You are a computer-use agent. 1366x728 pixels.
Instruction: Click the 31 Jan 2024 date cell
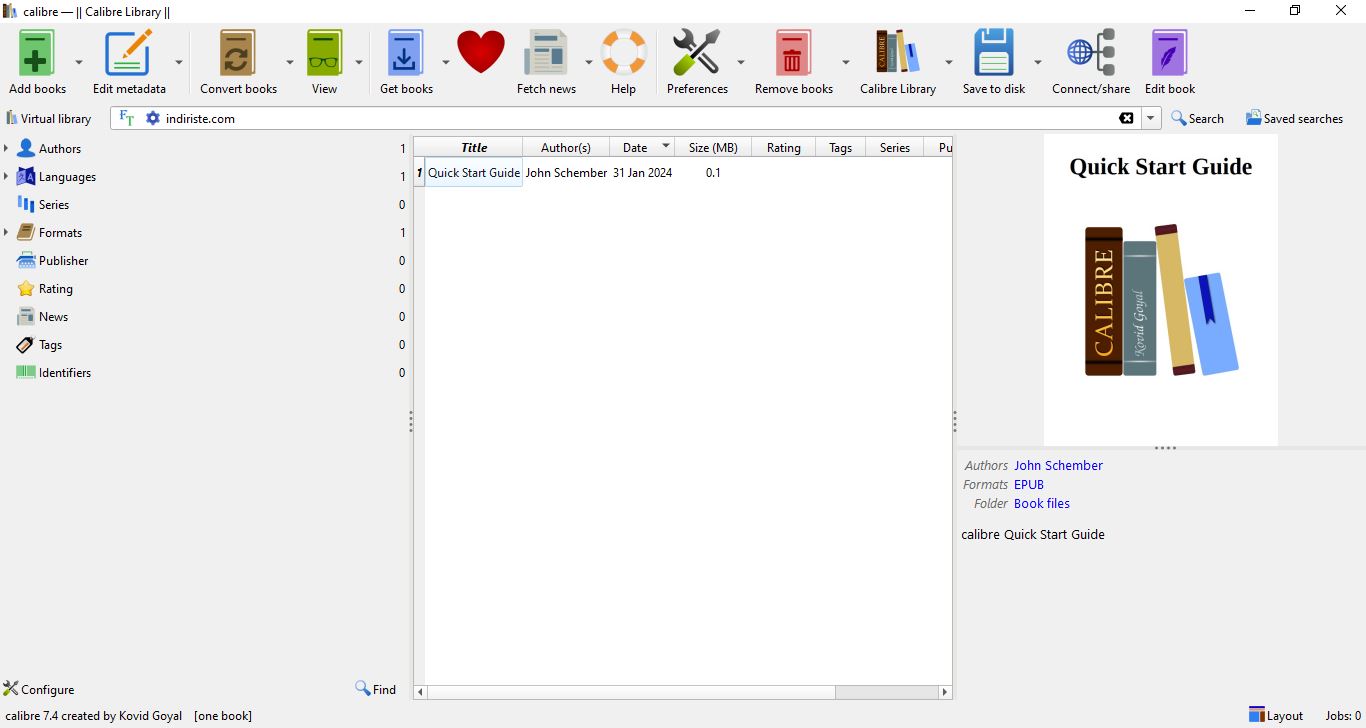click(x=642, y=172)
